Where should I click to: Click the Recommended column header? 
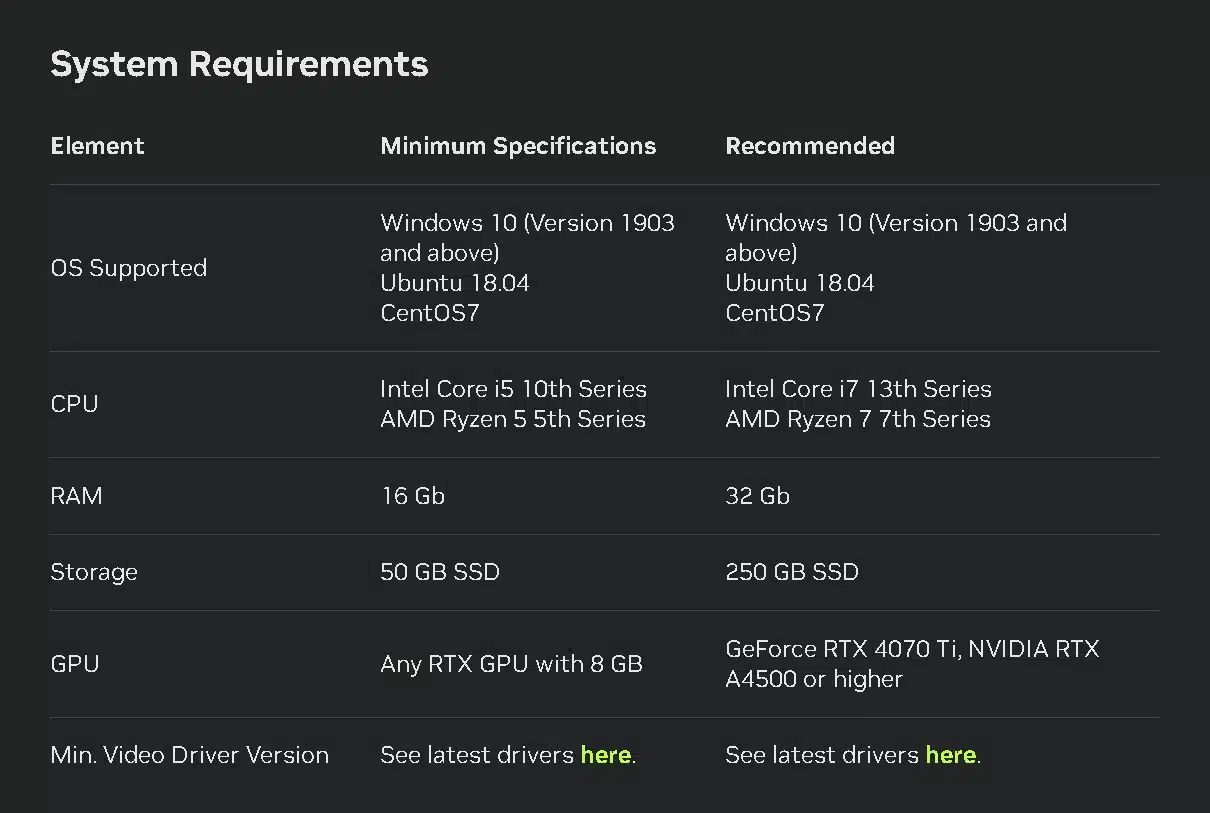810,146
